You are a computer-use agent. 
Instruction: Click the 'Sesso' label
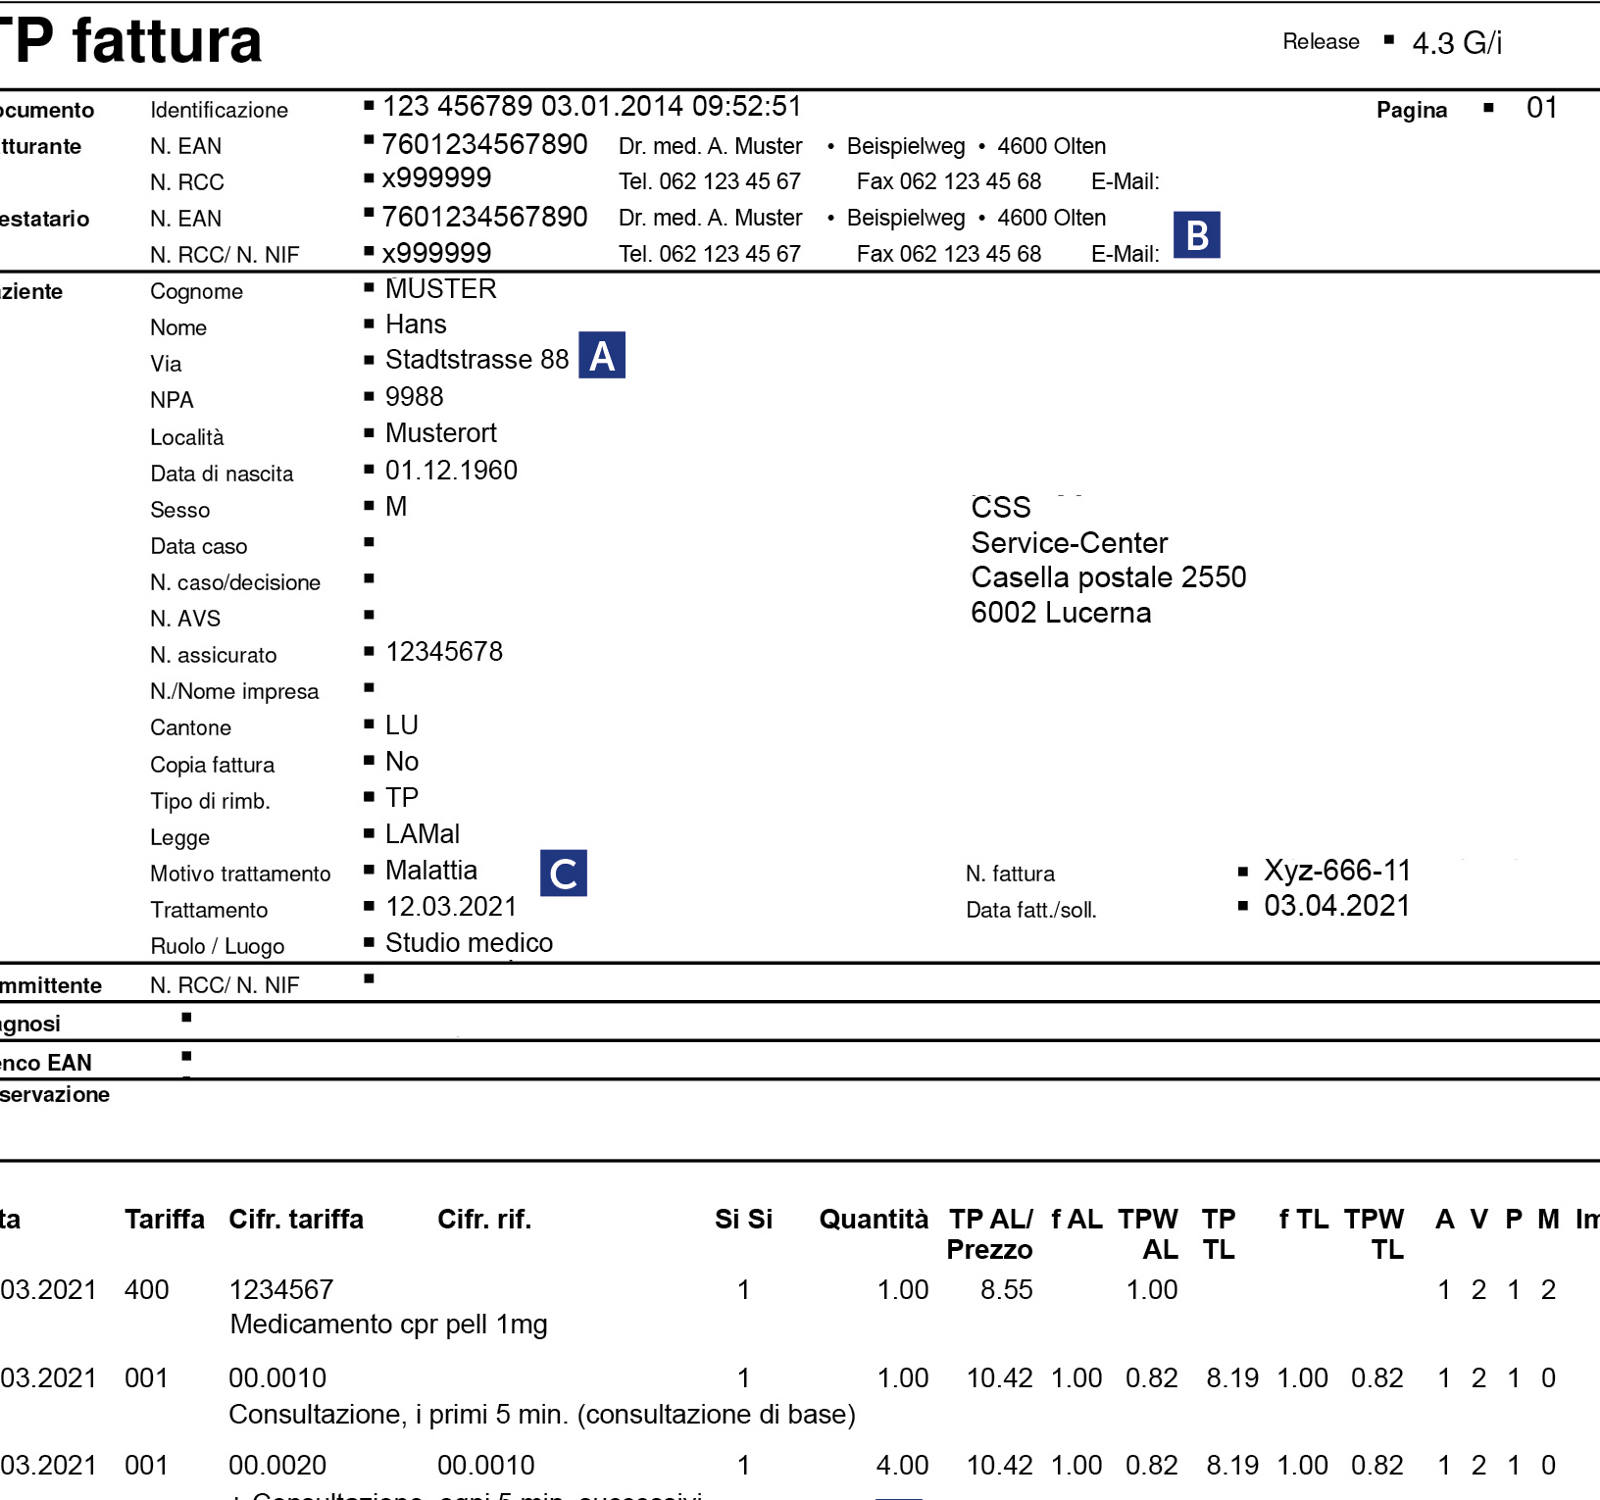tap(180, 510)
